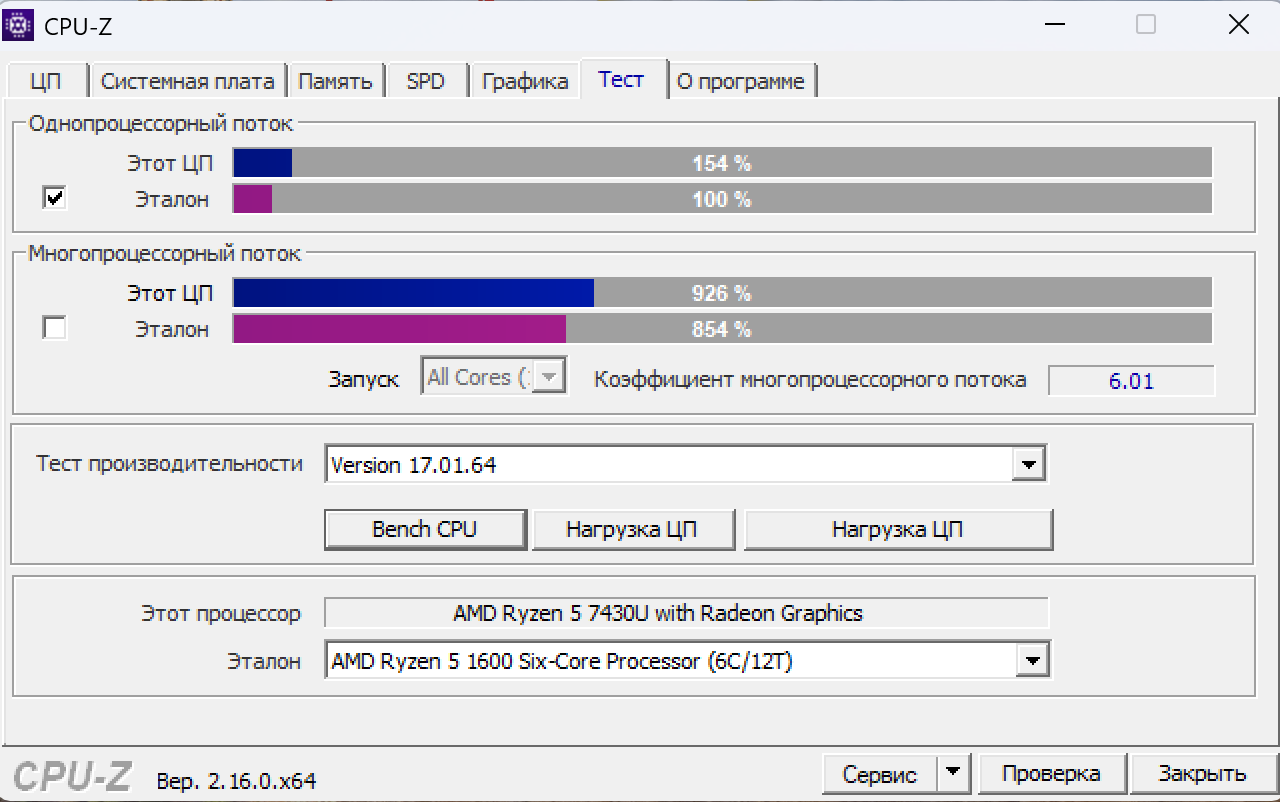Click the single-thread Эталон 100 % bar
This screenshot has width=1280, height=802.
click(722, 198)
